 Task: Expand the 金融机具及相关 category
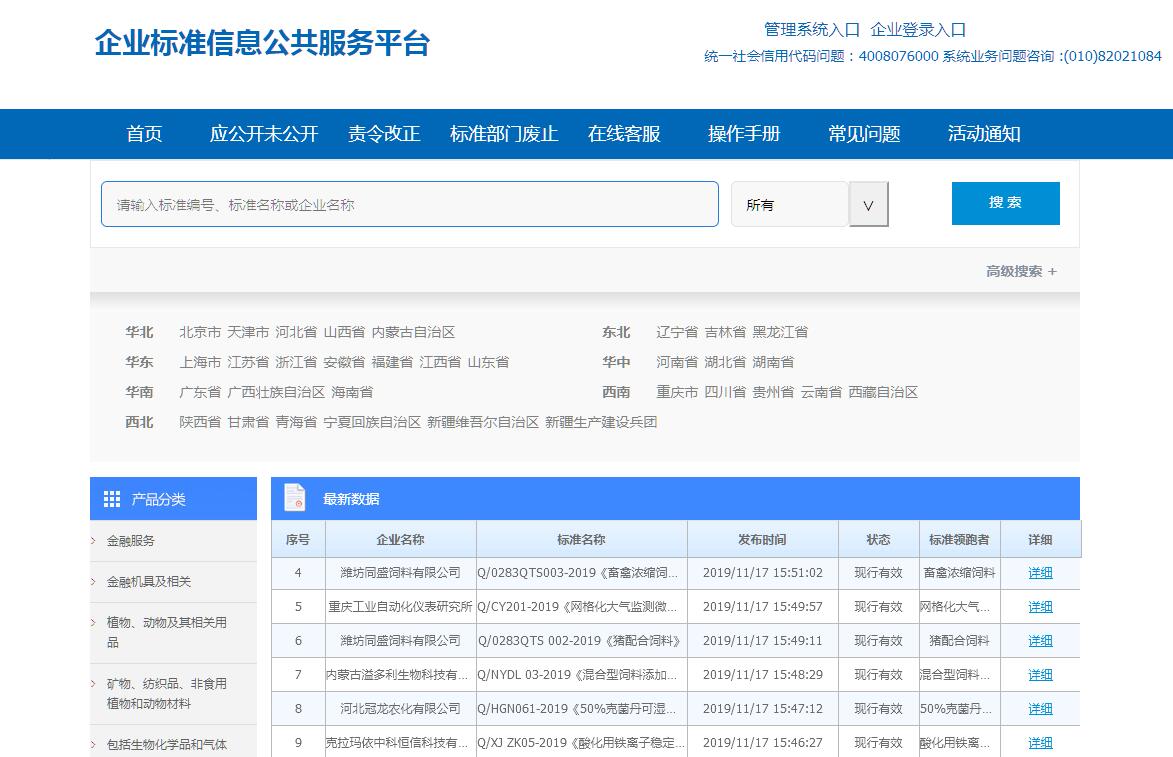click(148, 581)
